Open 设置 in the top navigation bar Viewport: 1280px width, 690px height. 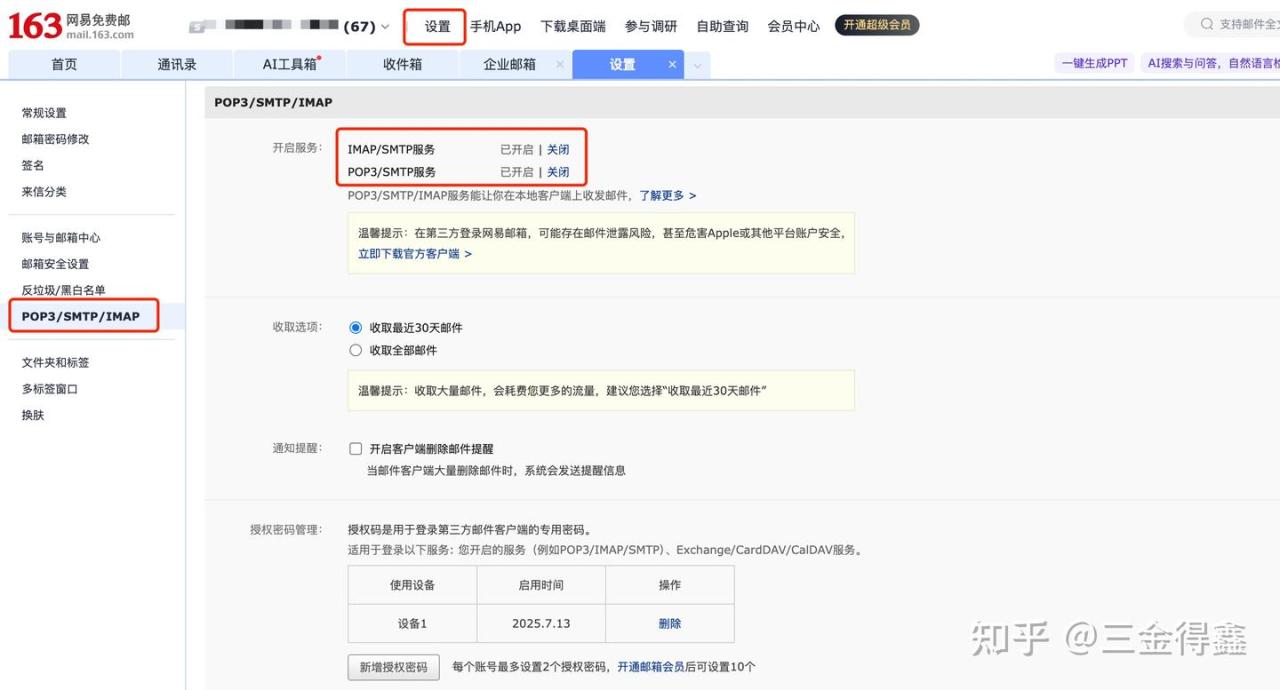click(437, 27)
